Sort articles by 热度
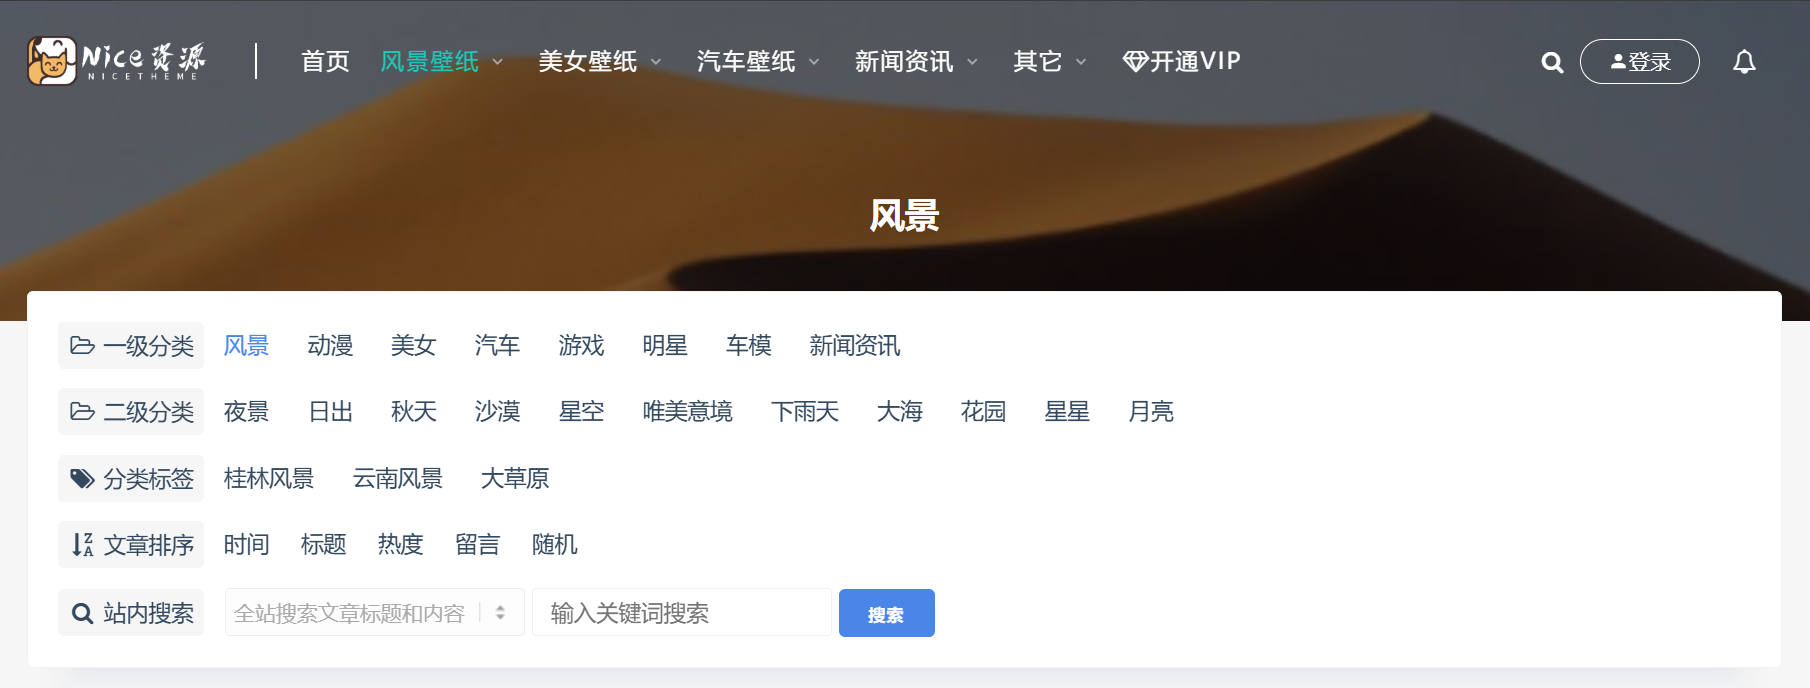This screenshot has height=688, width=1810. [401, 545]
